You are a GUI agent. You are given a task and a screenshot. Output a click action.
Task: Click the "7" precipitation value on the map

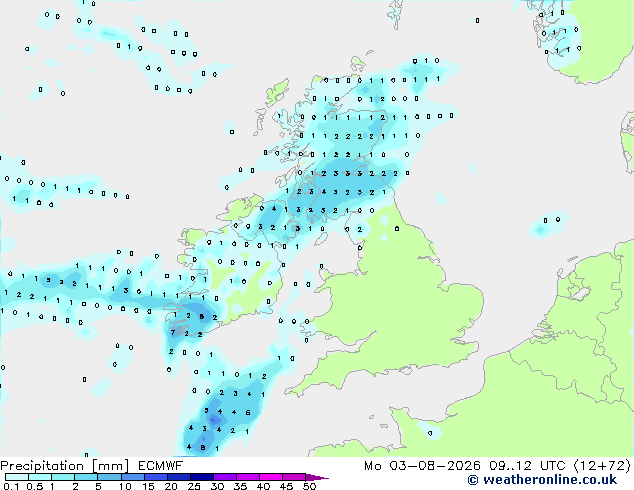(x=173, y=332)
